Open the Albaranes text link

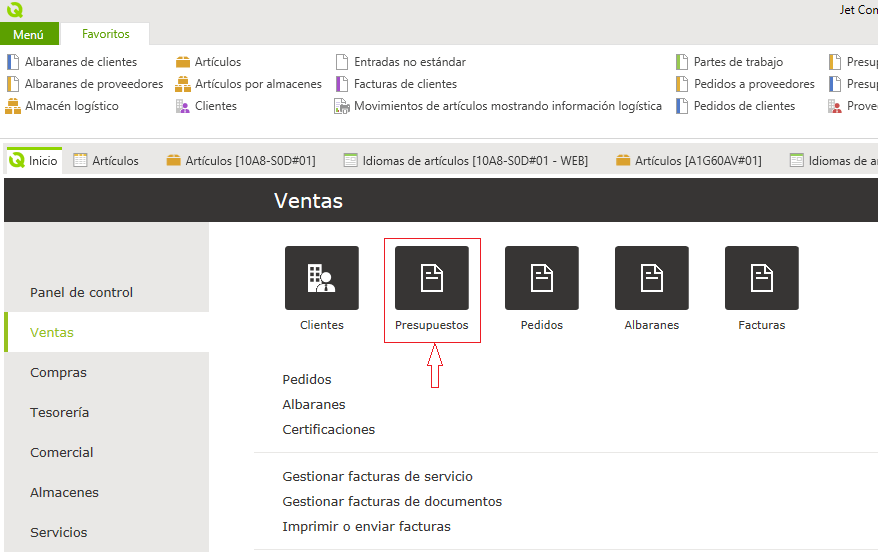click(314, 404)
